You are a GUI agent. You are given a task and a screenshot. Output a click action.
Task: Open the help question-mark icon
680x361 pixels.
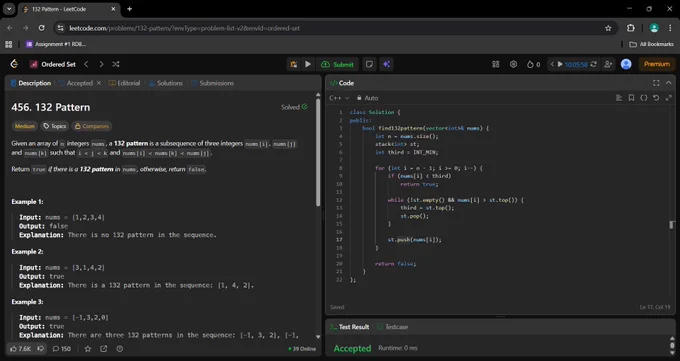pyautogui.click(x=120, y=348)
